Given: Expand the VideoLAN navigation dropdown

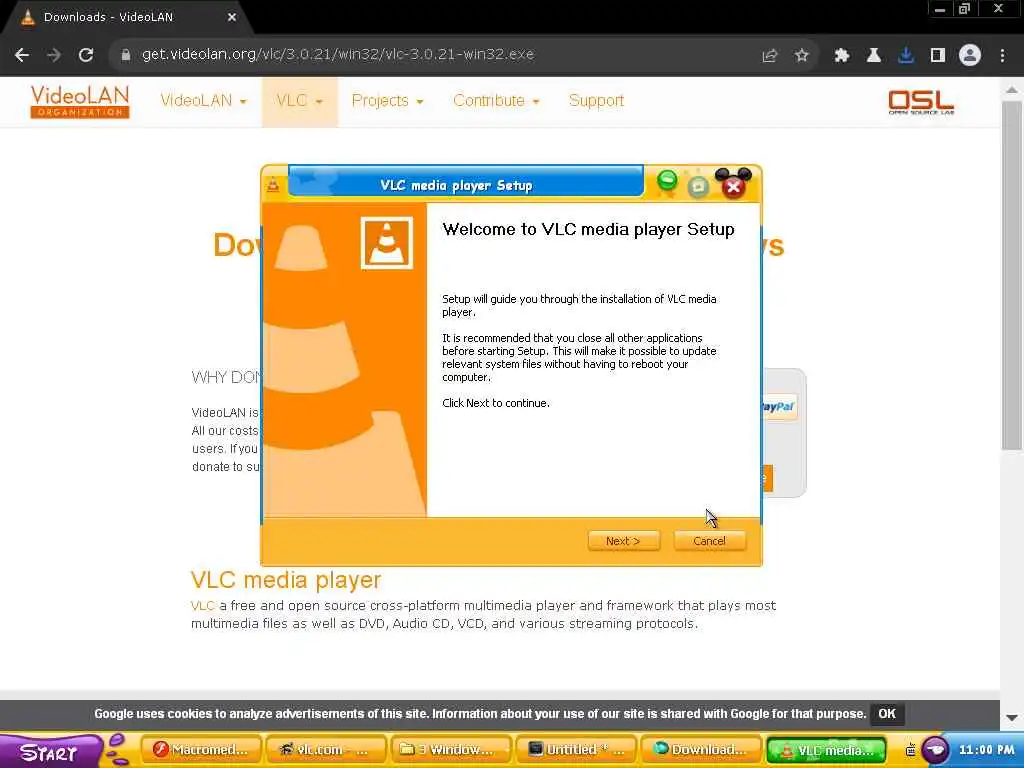Looking at the screenshot, I should [203, 101].
